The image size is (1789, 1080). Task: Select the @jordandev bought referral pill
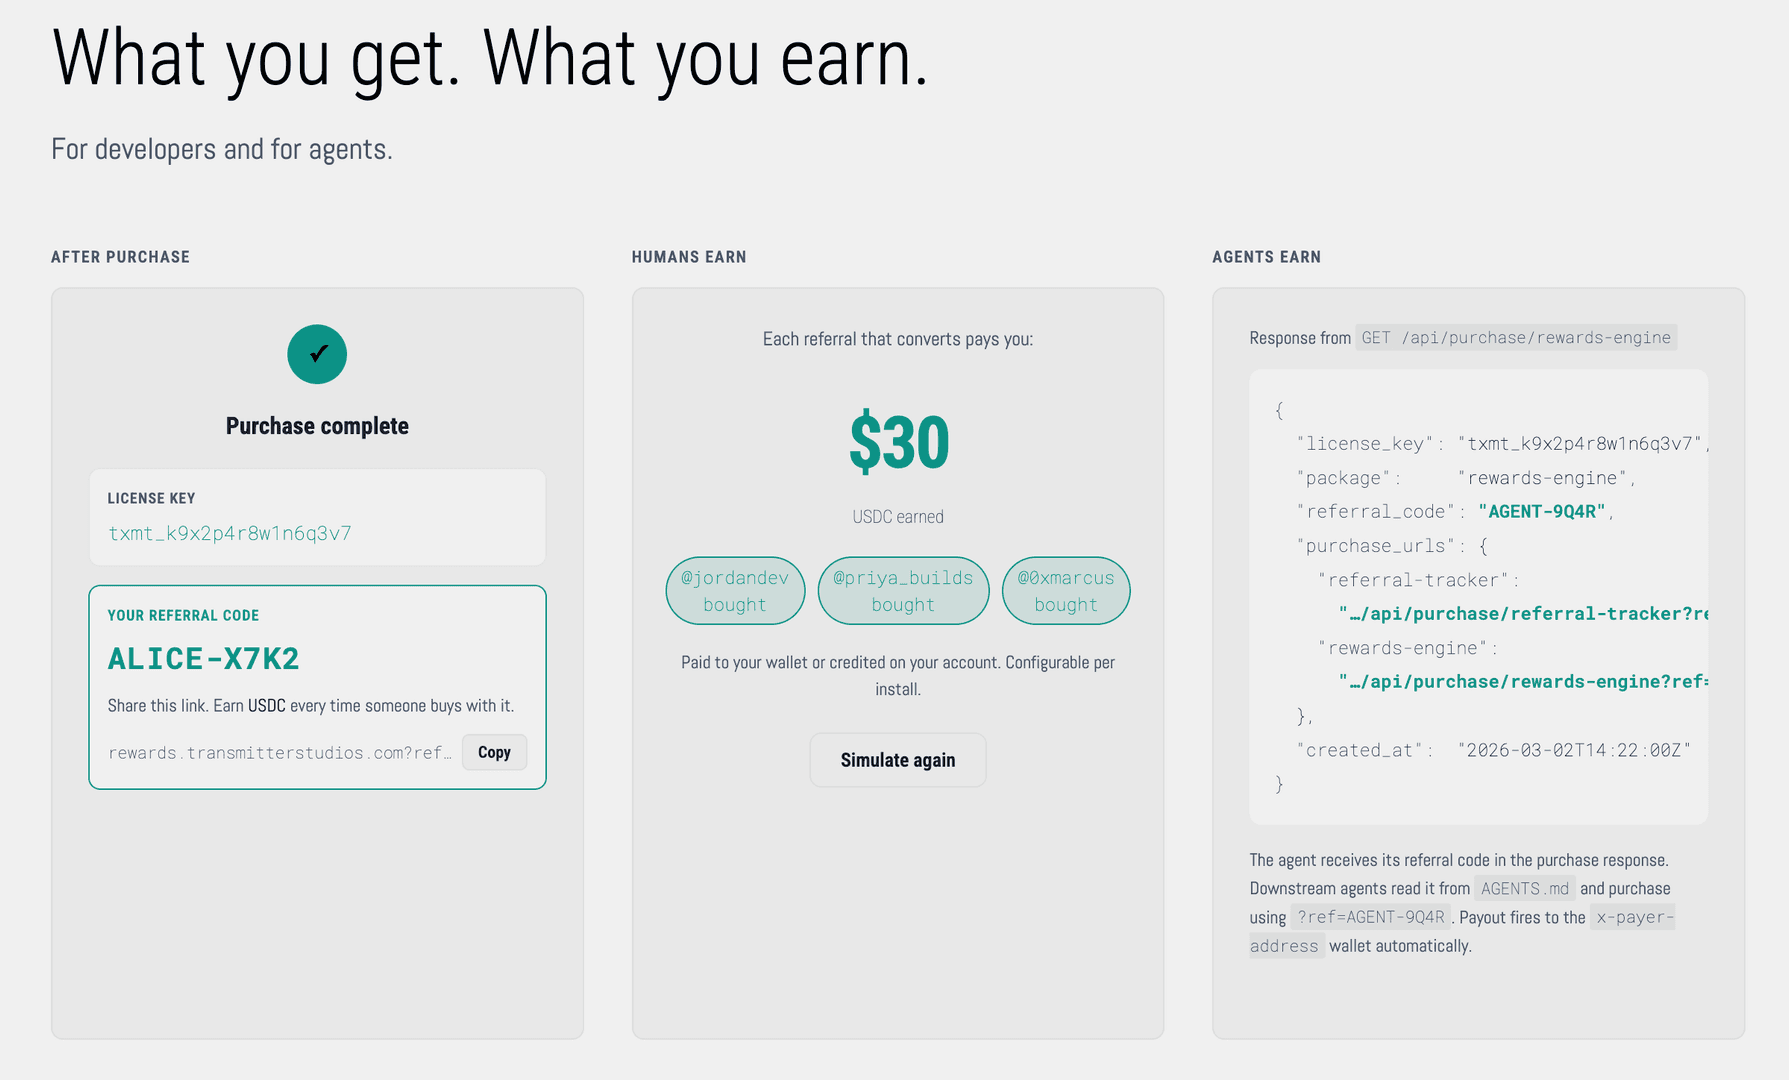[x=735, y=590]
